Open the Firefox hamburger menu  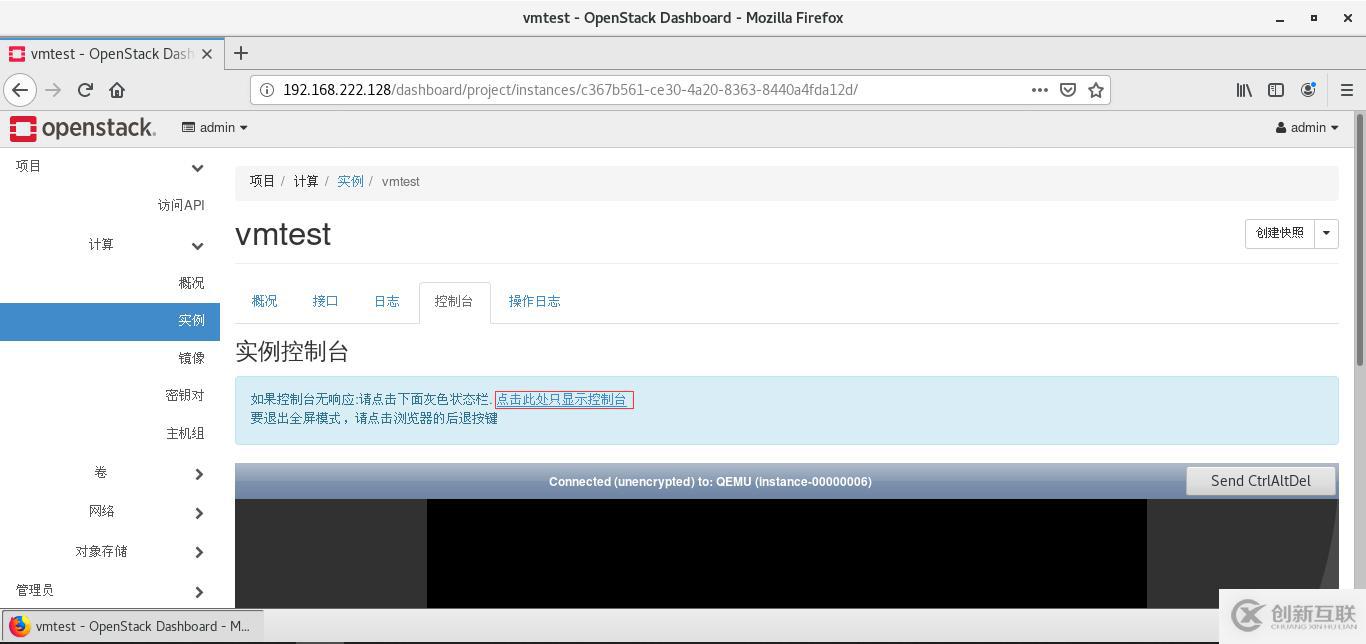(1347, 90)
